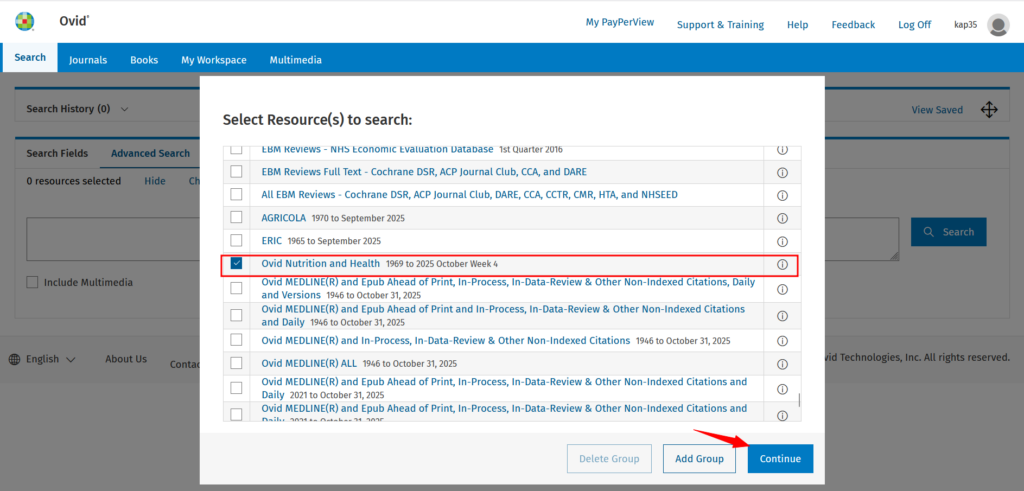
Task: Open the Support & Training link
Action: (719, 25)
